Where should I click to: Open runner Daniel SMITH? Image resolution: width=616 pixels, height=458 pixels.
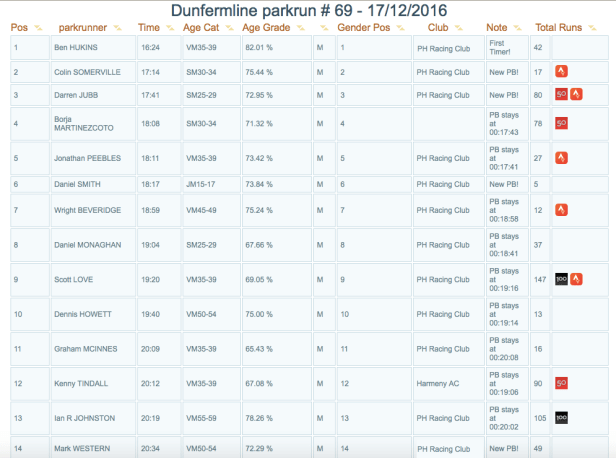tap(77, 184)
